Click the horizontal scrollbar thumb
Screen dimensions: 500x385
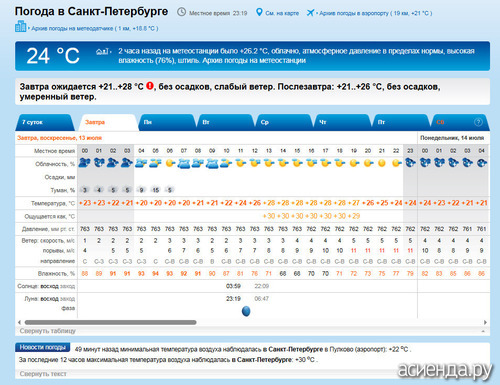pyautogui.click(x=110, y=322)
